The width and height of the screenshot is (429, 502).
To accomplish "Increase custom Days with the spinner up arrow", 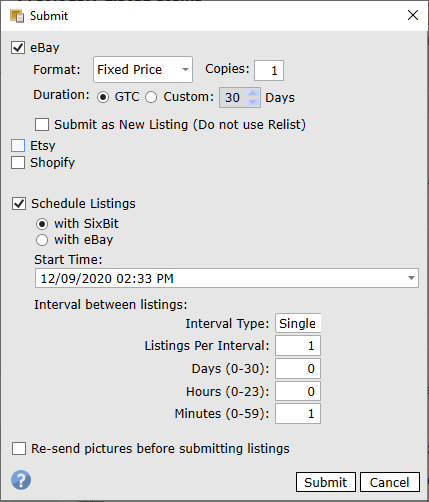I will (253, 93).
